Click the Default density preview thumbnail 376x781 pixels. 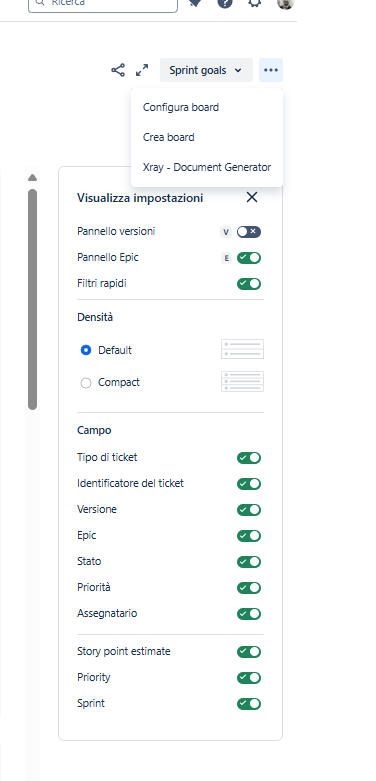tap(243, 349)
